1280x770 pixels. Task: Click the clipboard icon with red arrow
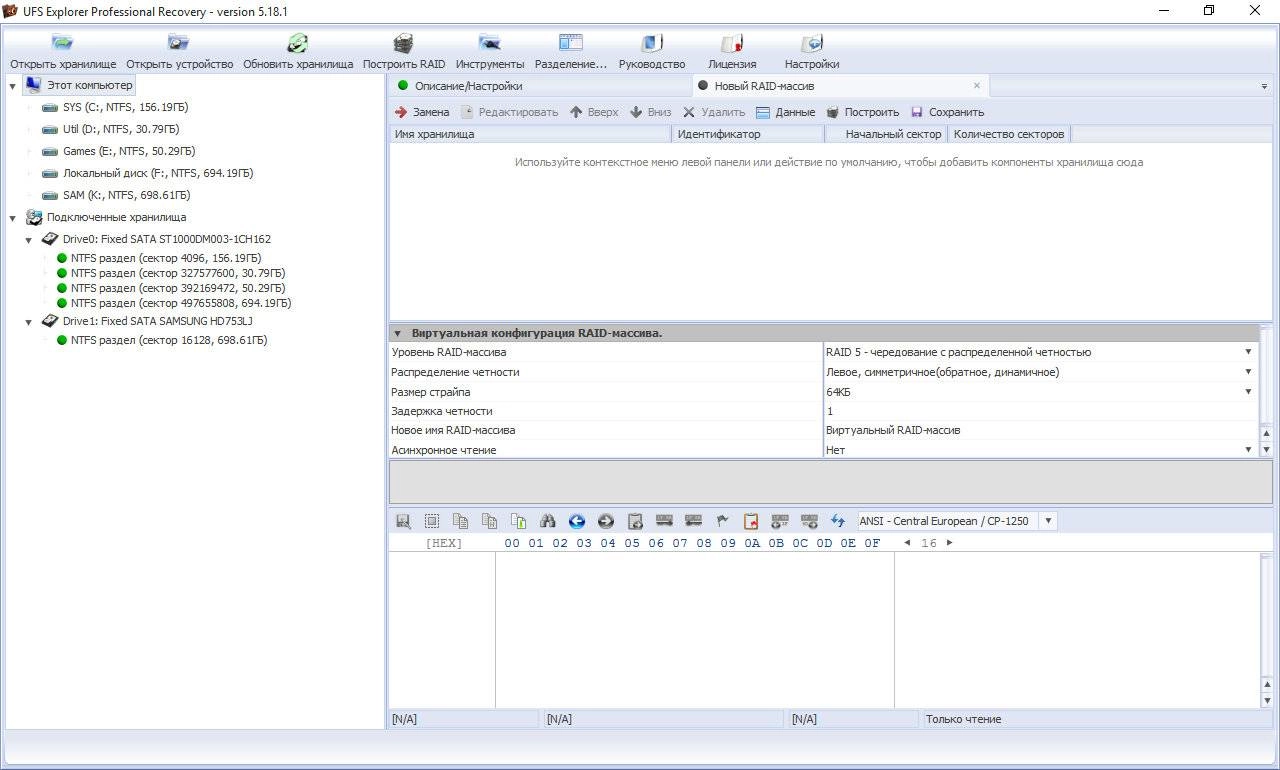(x=750, y=521)
